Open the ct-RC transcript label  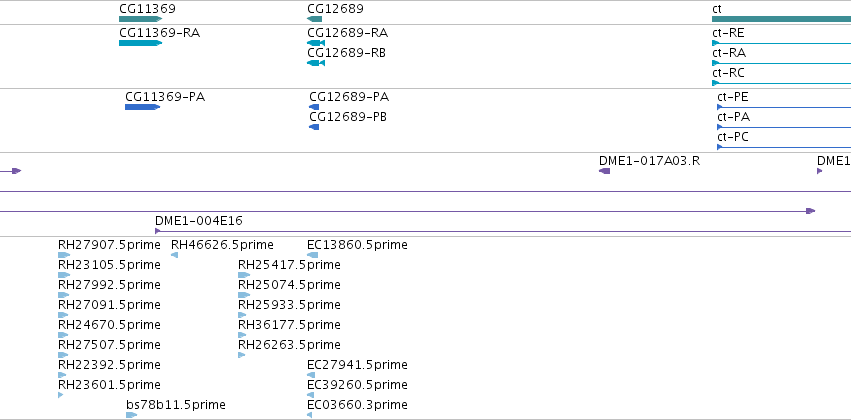pos(728,73)
